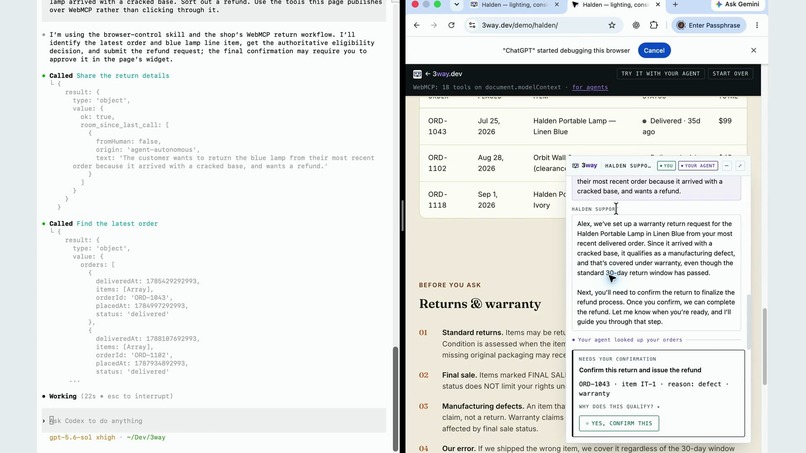Click the Halden page scrollbar
Image resolution: width=806 pixels, height=453 pixels.
coord(765,346)
